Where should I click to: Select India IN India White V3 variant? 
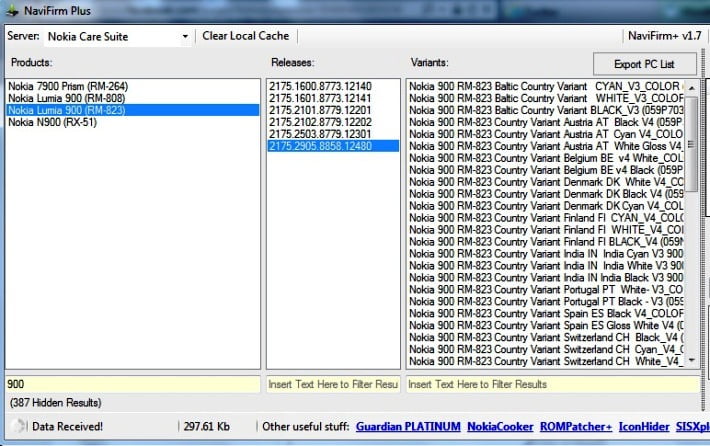[546, 265]
